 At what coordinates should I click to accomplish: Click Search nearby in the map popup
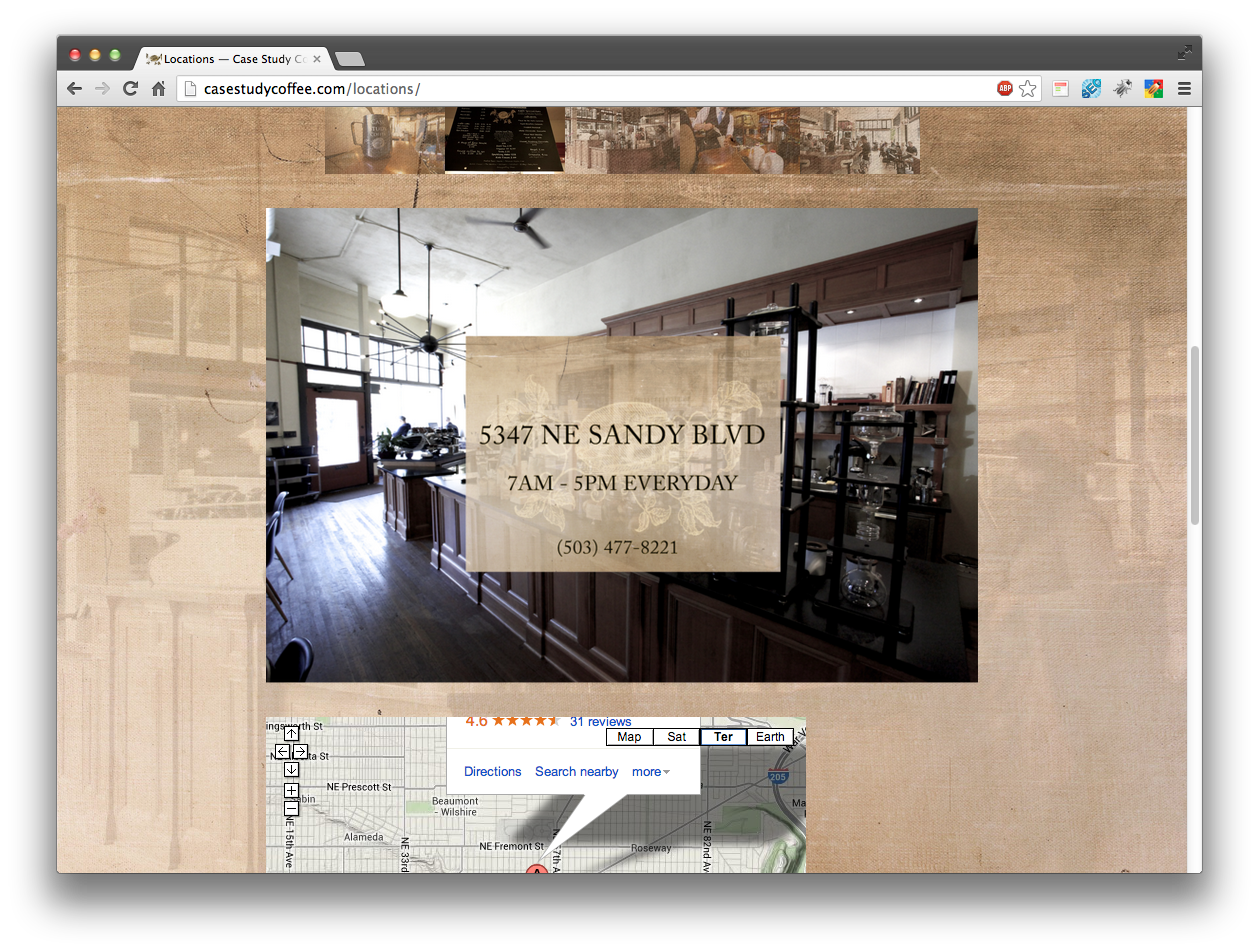pyautogui.click(x=577, y=772)
